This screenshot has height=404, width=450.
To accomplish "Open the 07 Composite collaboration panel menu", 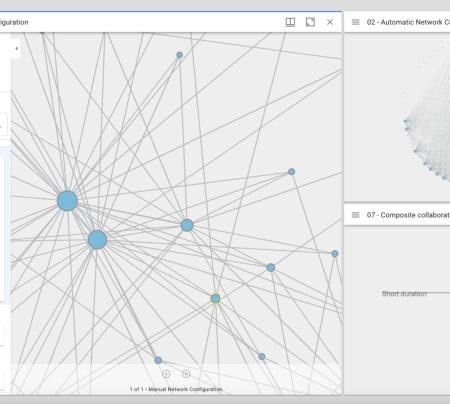I will [x=356, y=215].
